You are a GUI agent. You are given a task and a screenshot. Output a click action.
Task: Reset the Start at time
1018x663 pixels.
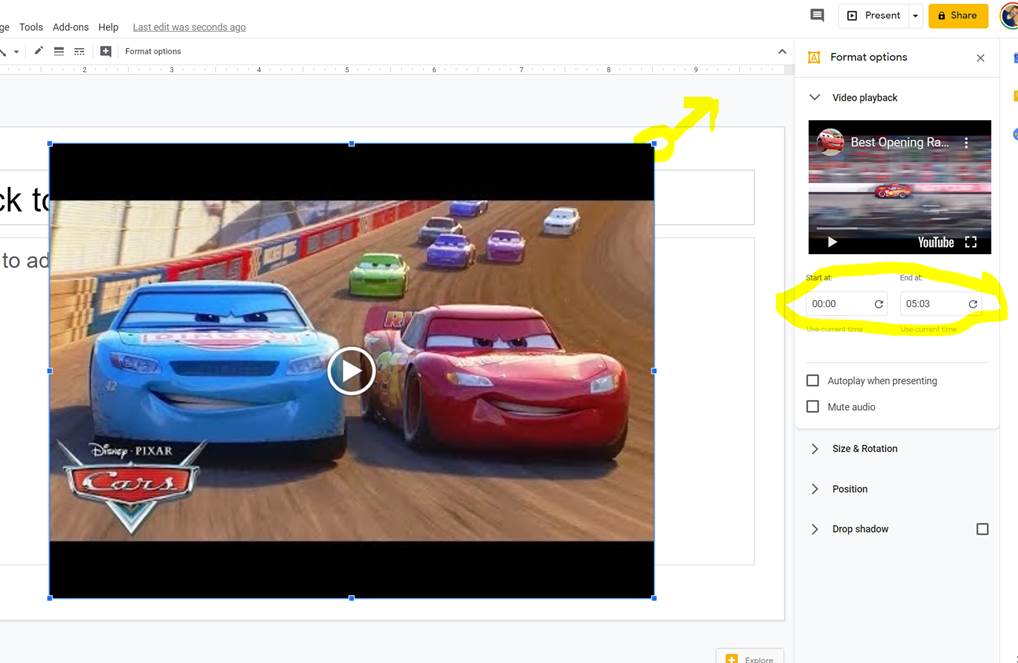pyautogui.click(x=879, y=304)
